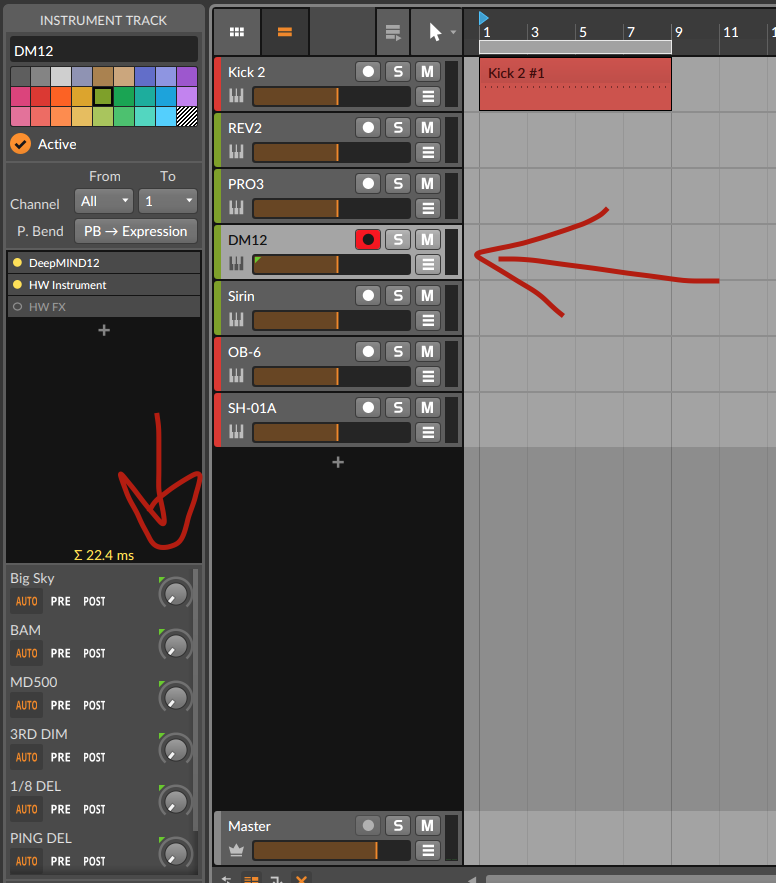Click the DM12 track name field
The height and width of the screenshot is (883, 776).
click(104, 51)
